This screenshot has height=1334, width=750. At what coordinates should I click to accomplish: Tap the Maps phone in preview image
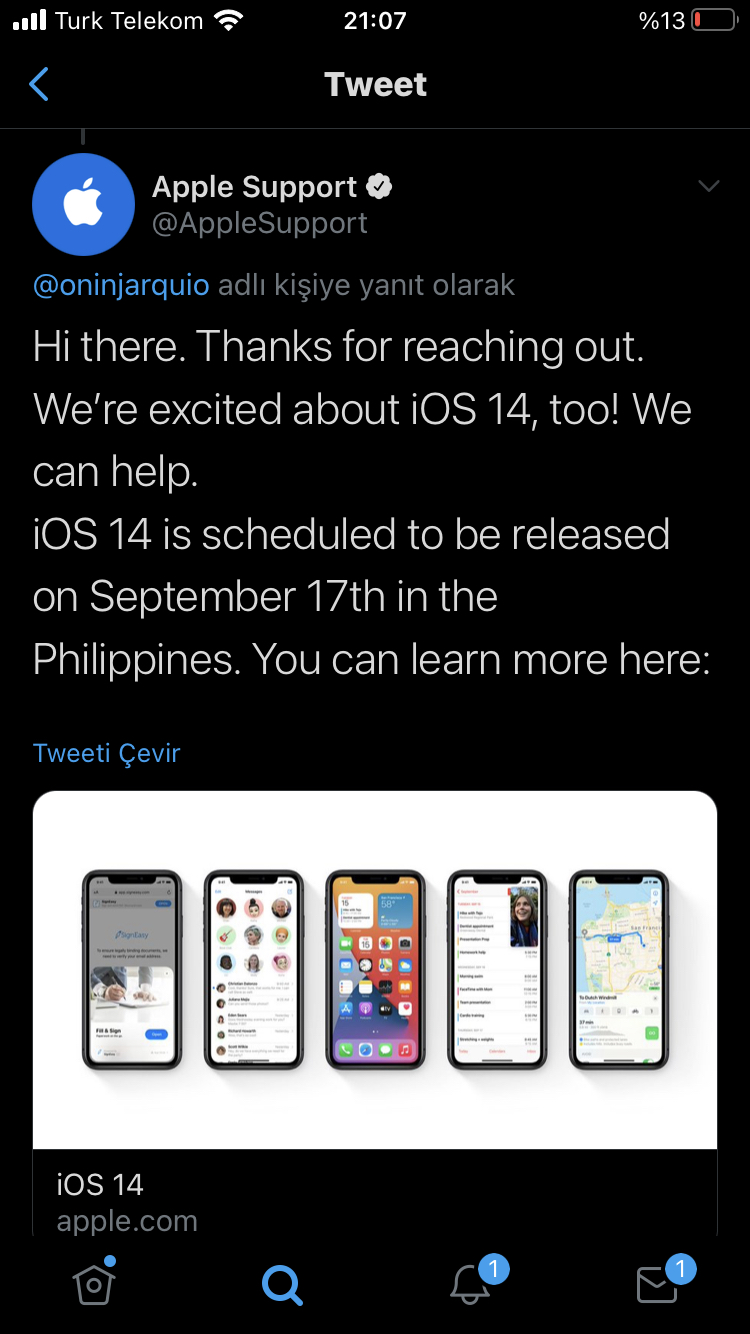coord(618,969)
